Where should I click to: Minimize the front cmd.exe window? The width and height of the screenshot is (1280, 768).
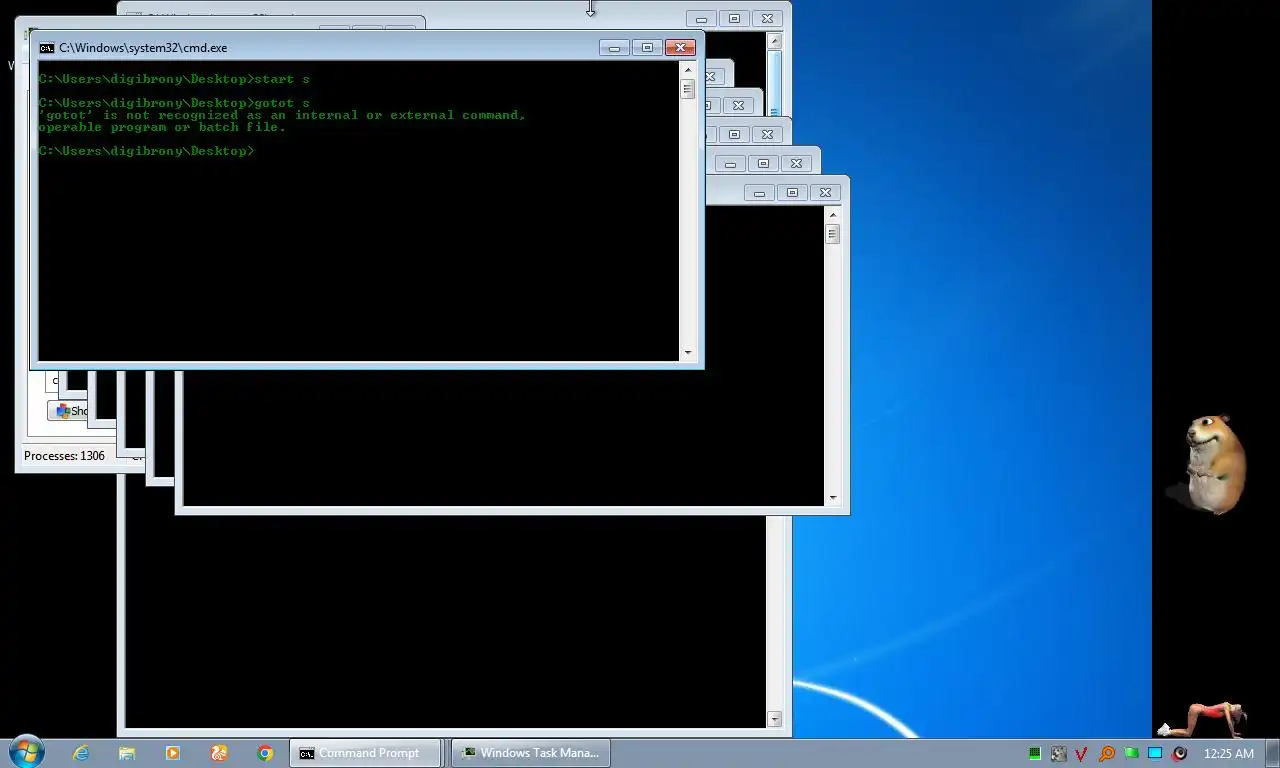pyautogui.click(x=614, y=47)
